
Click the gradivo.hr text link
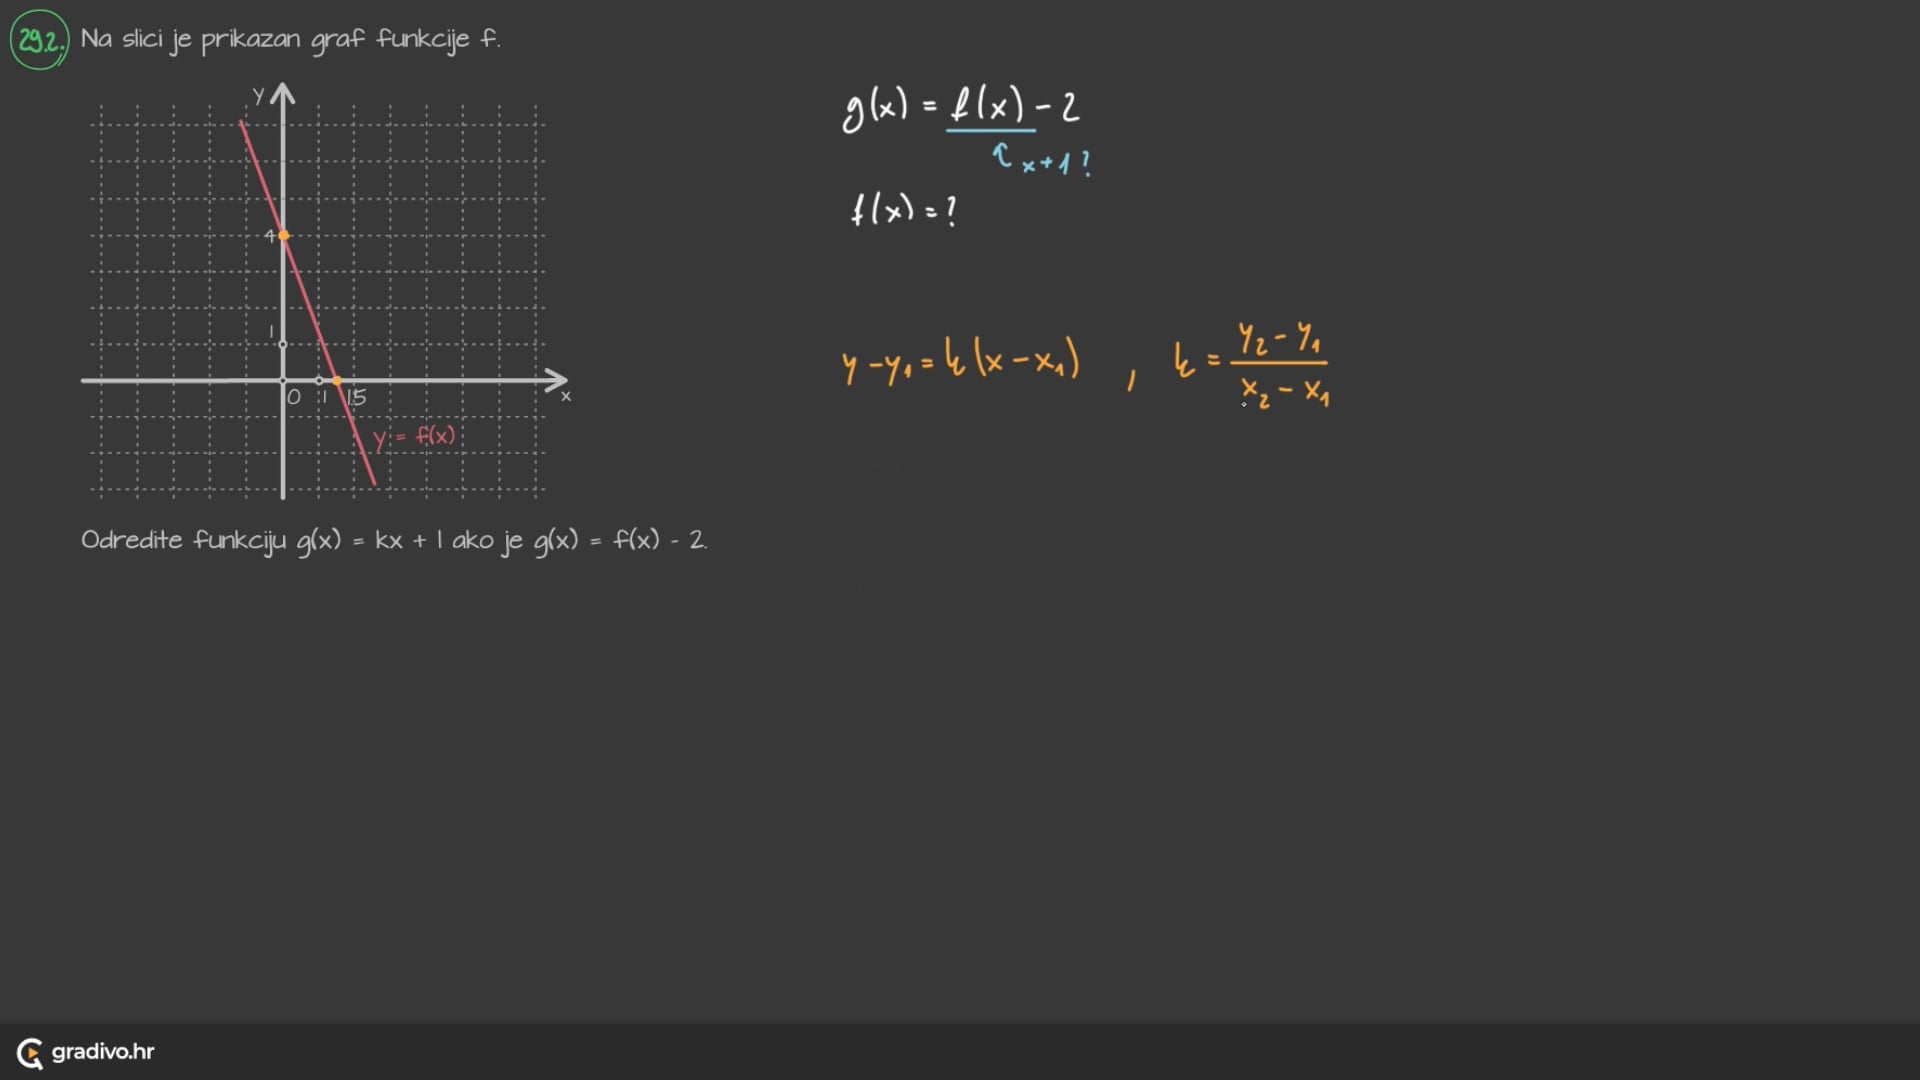103,1052
